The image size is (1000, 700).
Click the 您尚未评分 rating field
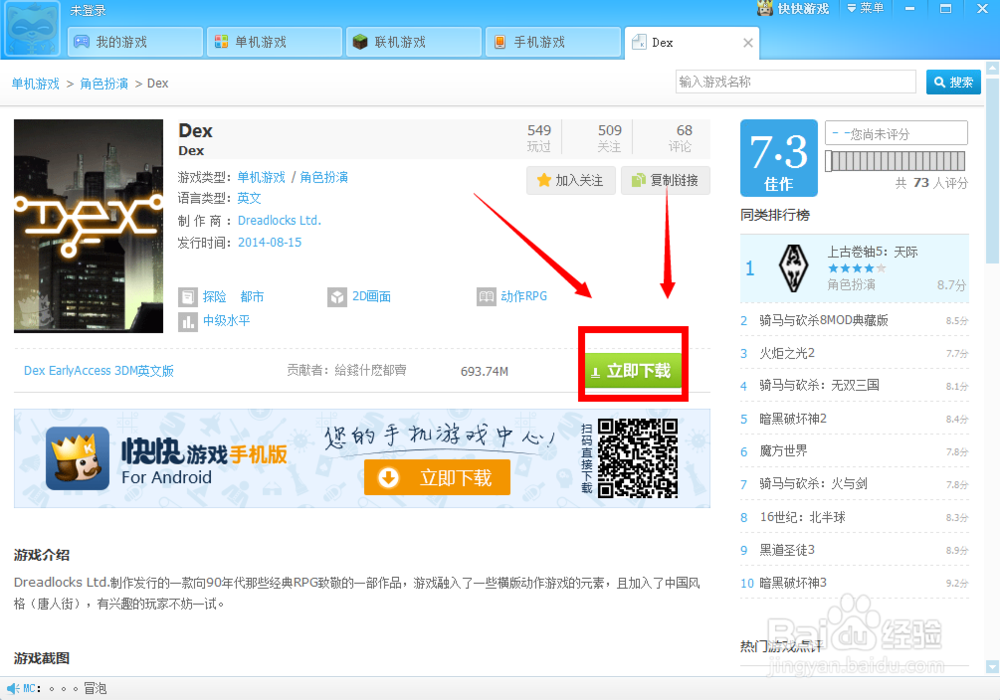pyautogui.click(x=896, y=133)
